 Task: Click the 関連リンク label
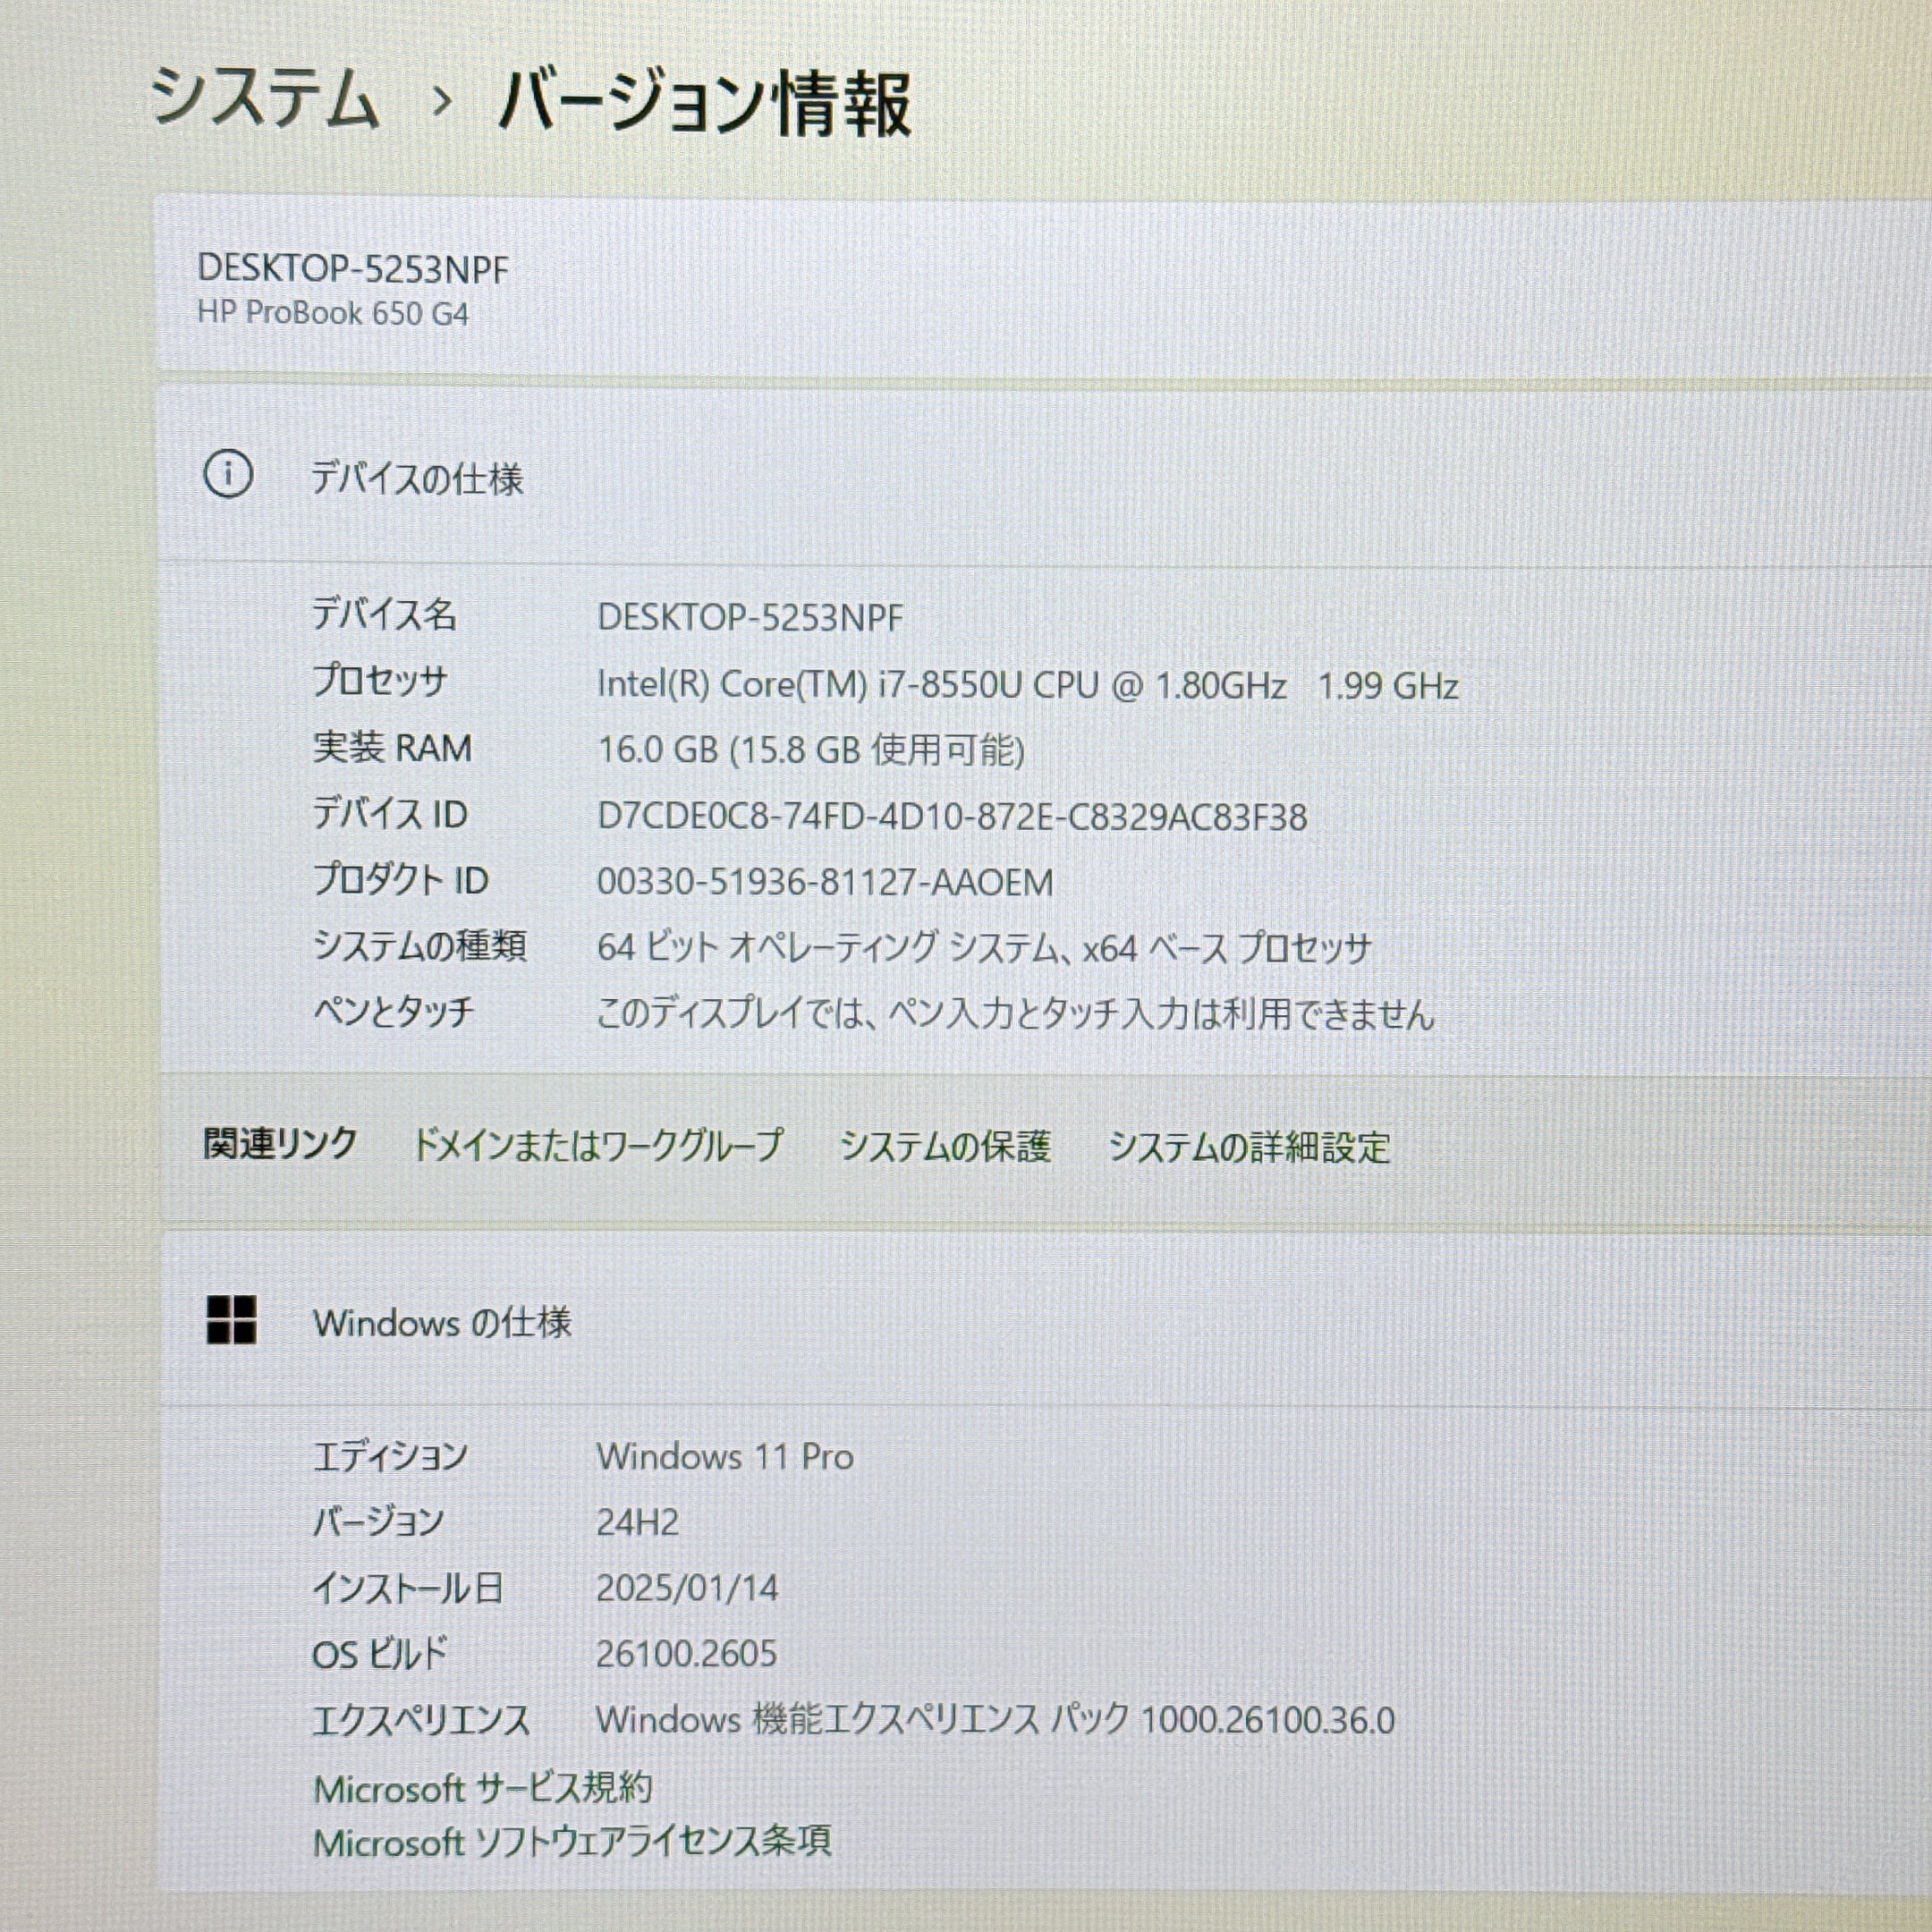pyautogui.click(x=280, y=1143)
